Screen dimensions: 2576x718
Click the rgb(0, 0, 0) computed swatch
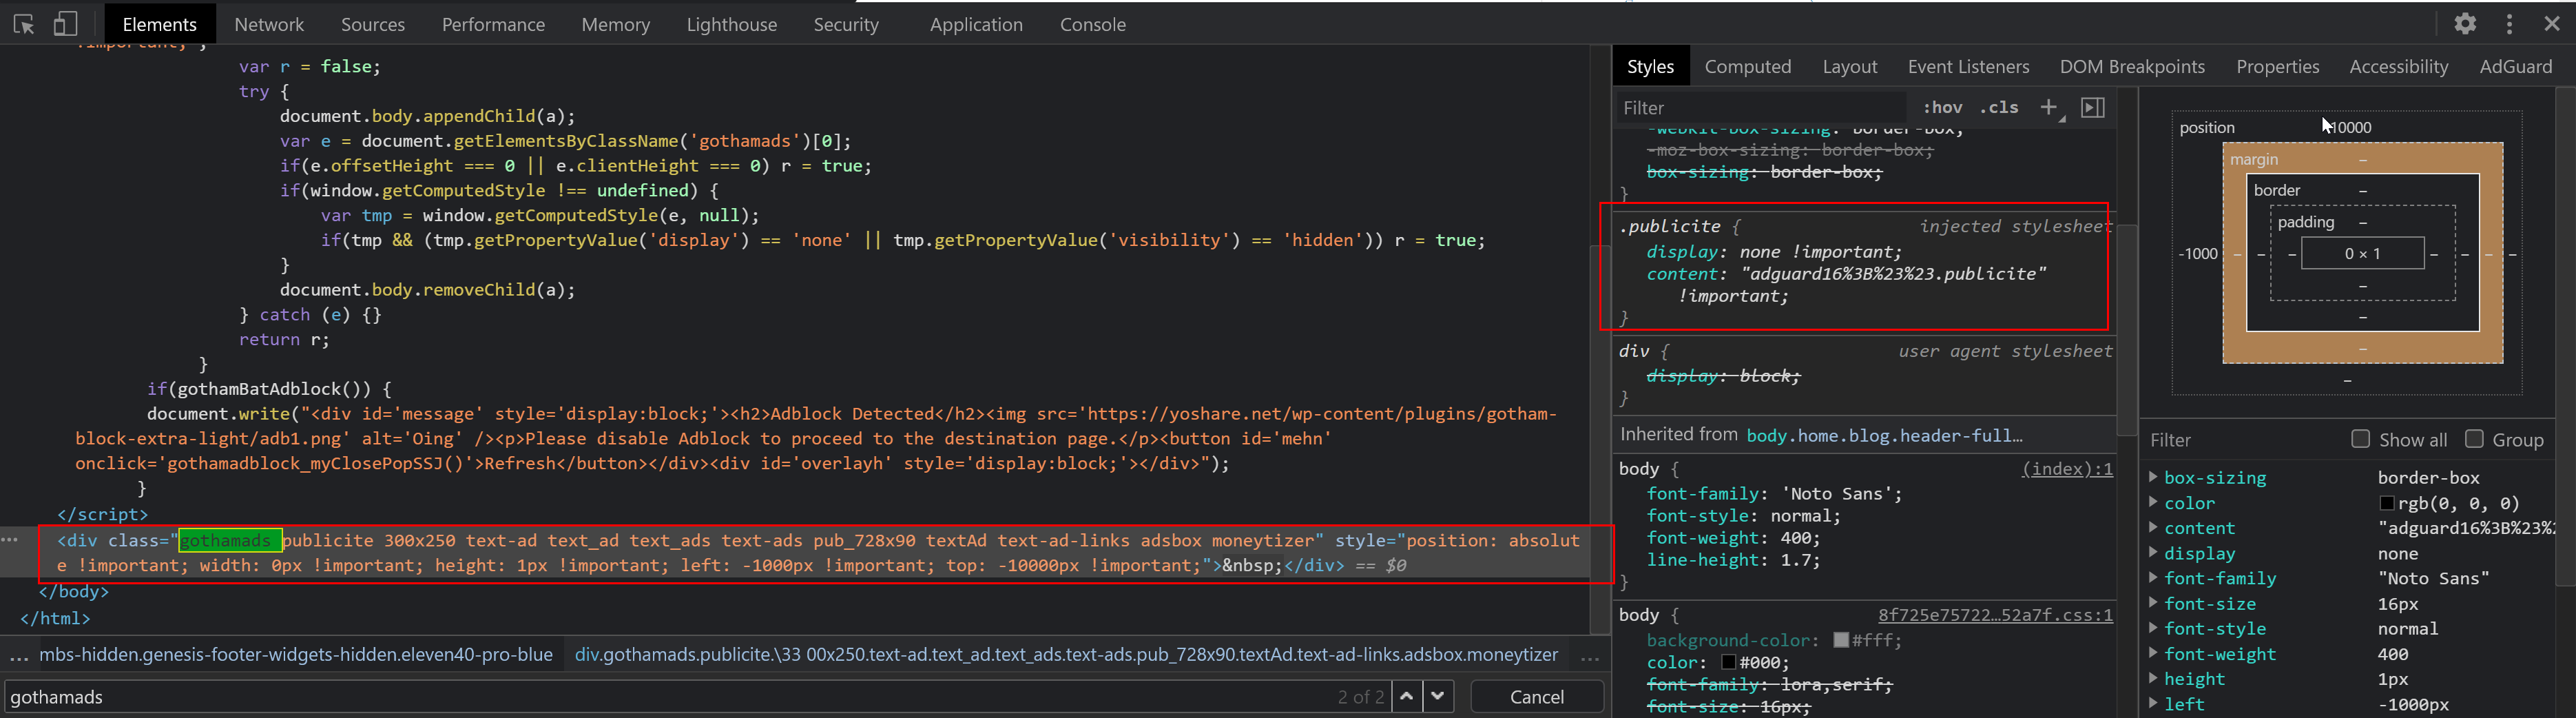coord(2387,503)
